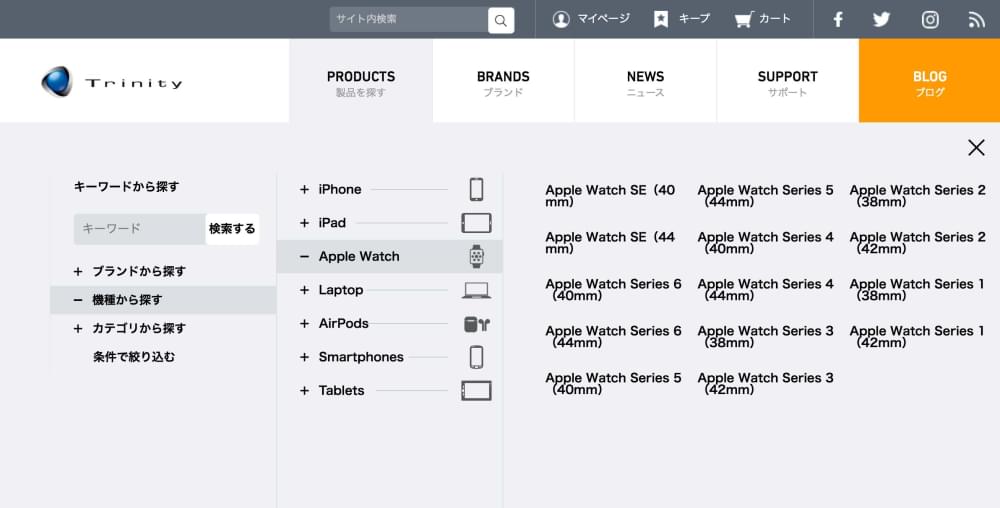The width and height of the screenshot is (1000, 508).
Task: Click 条件で絞り込む filter option
Action: (x=134, y=357)
